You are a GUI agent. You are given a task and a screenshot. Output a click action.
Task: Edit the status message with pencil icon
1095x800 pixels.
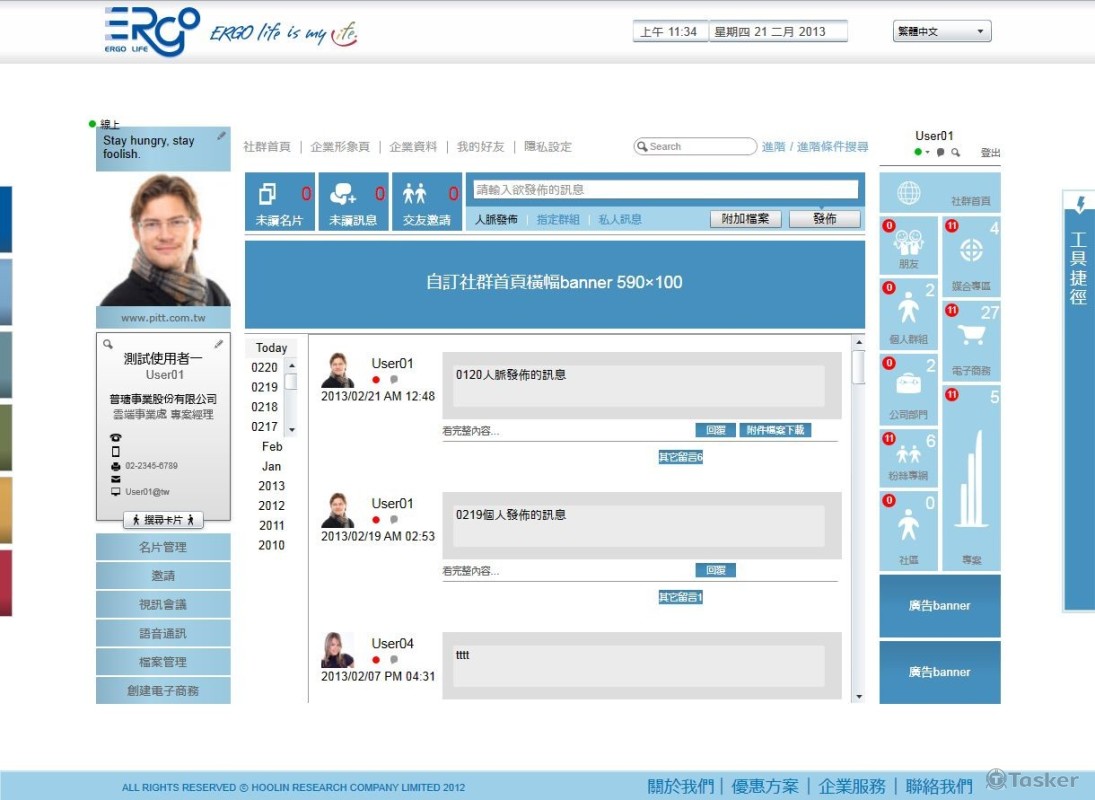click(221, 136)
